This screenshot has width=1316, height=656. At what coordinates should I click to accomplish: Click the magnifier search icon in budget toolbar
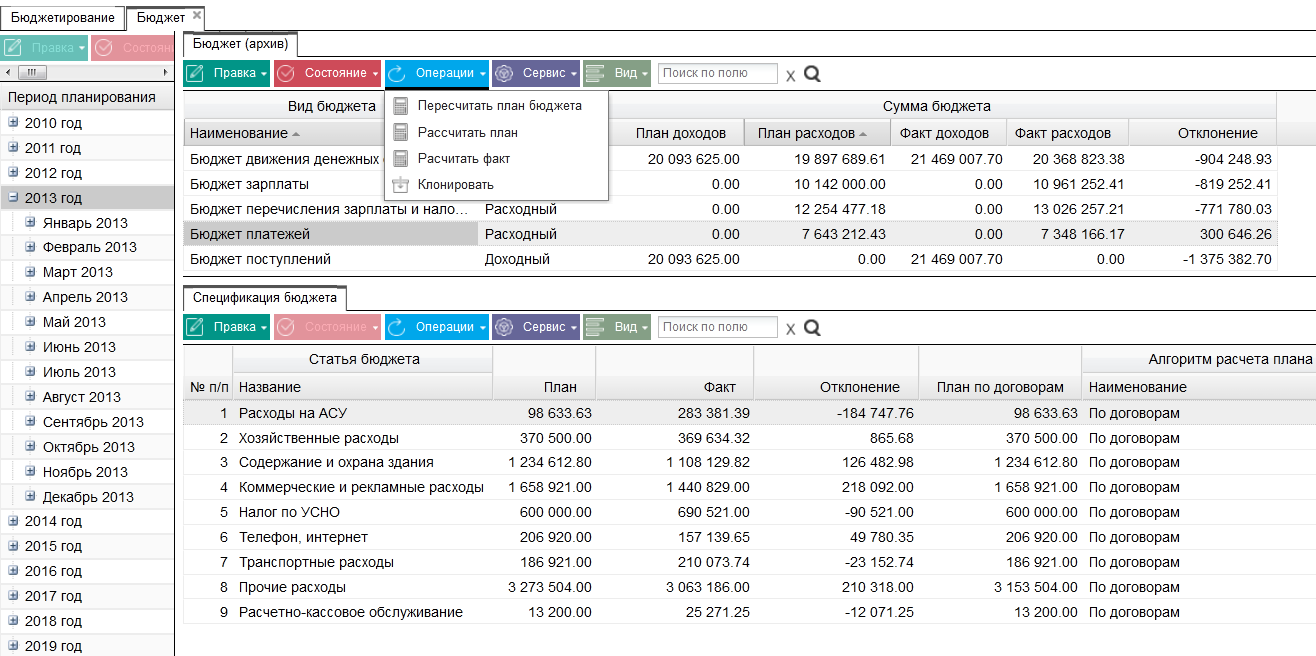pos(812,73)
